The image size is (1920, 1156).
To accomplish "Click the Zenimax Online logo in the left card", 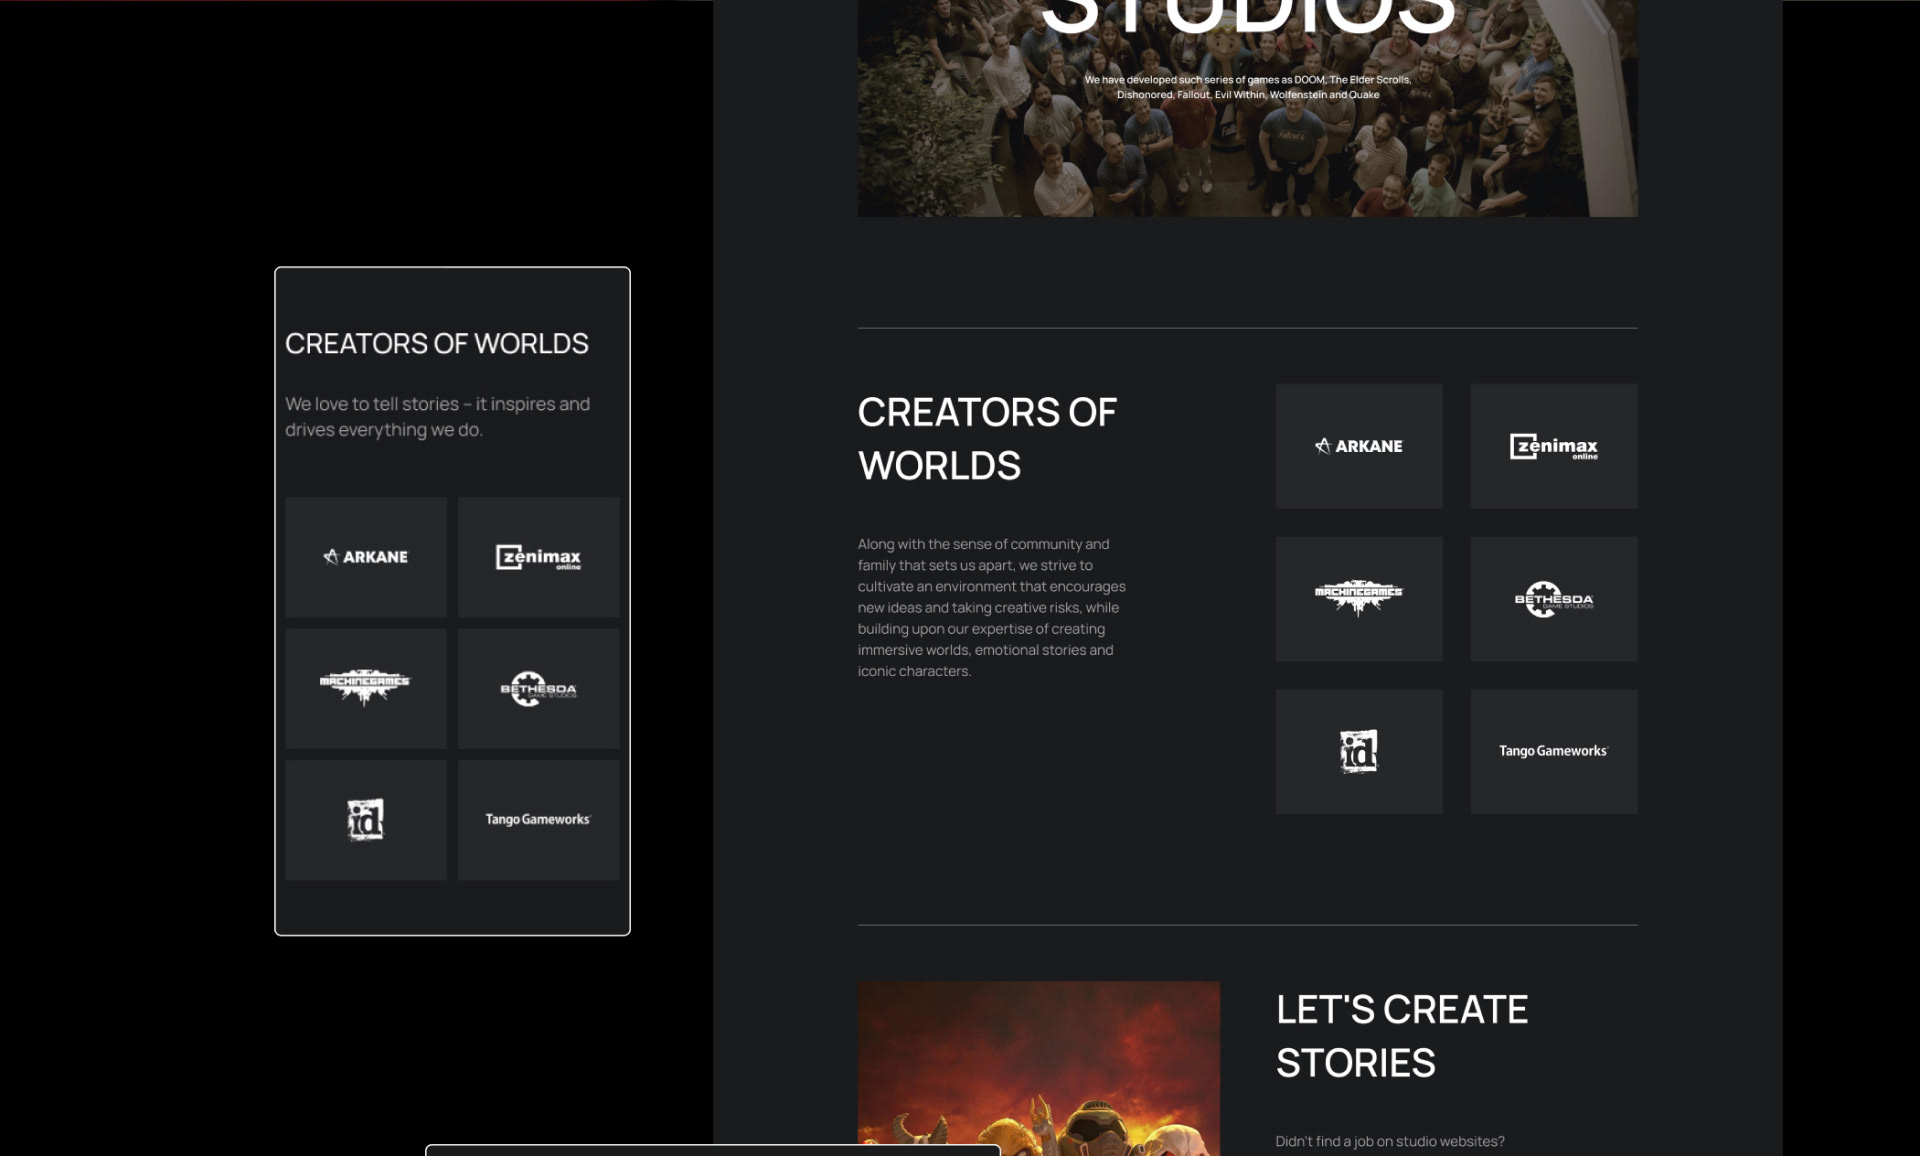I will (538, 557).
